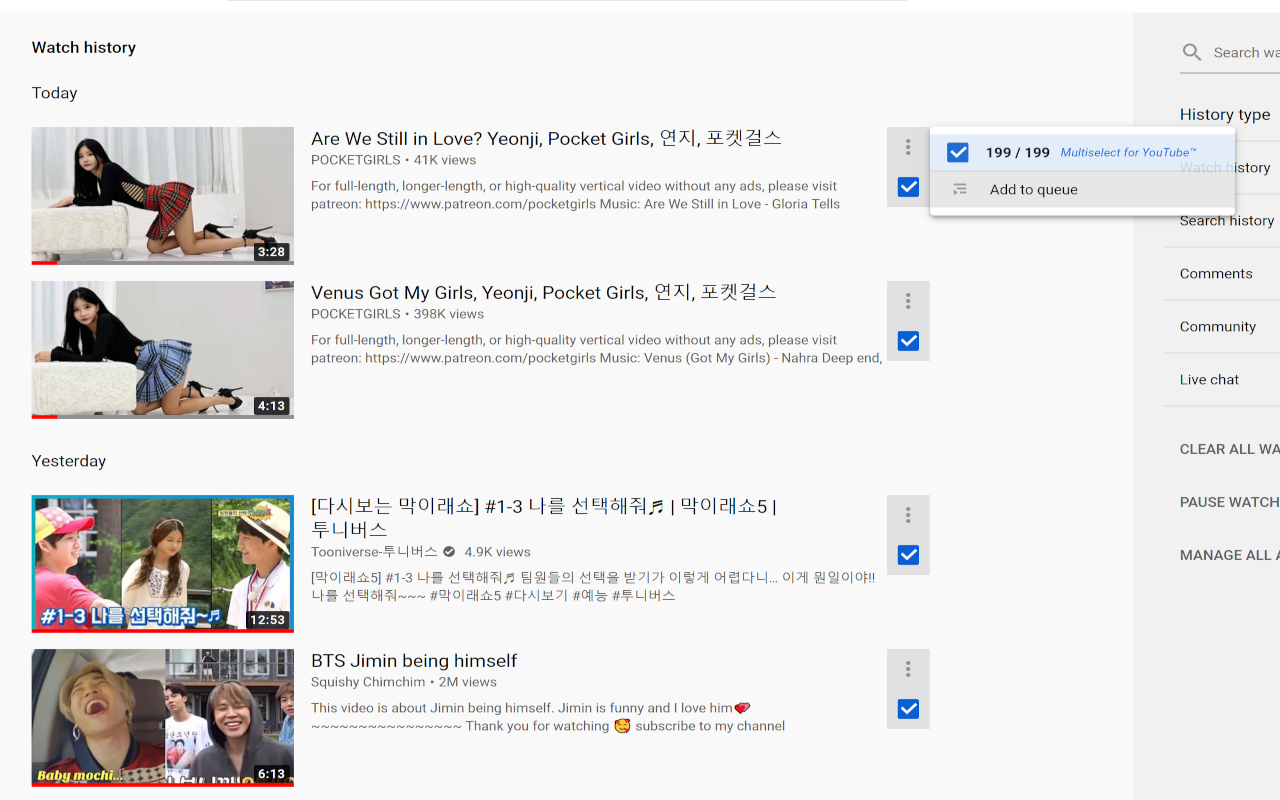Viewport: 1280px width, 800px height.
Task: Click PAUSE WATCH history button
Action: (x=1229, y=502)
